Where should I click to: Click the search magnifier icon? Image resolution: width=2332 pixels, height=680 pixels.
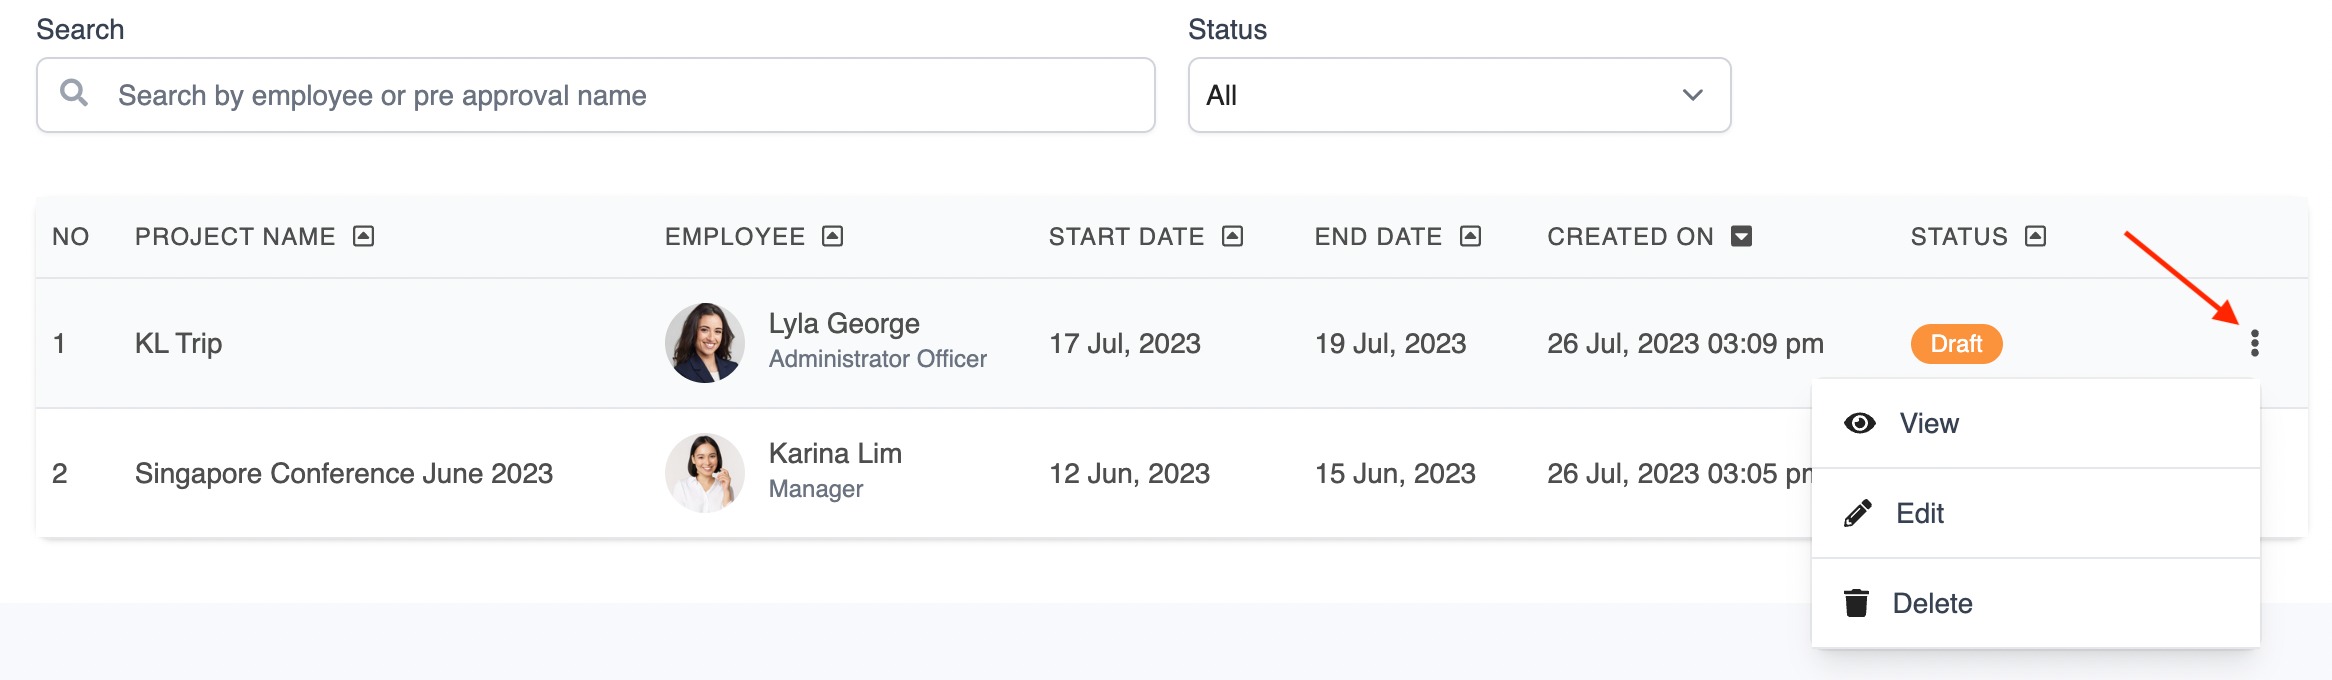click(74, 93)
